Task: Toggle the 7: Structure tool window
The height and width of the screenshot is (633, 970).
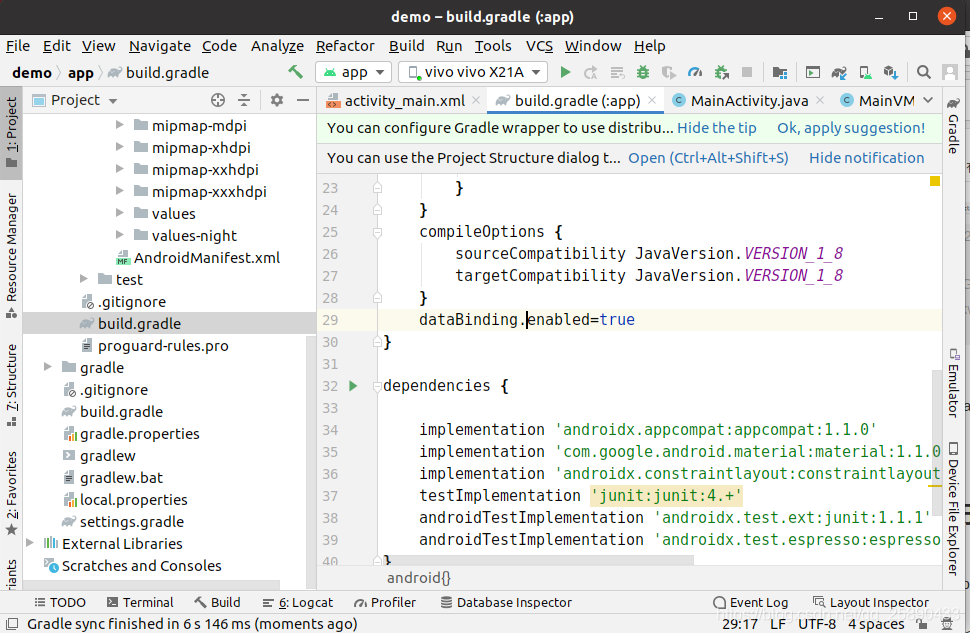Action: 11,385
